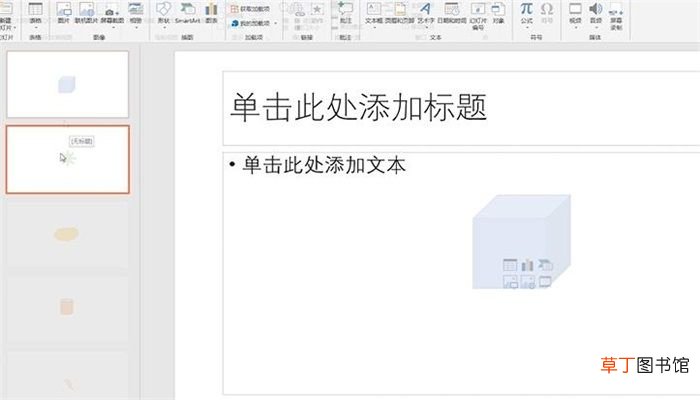
Task: Click Insert Chart icon in content placeholder
Action: pyautogui.click(x=527, y=265)
